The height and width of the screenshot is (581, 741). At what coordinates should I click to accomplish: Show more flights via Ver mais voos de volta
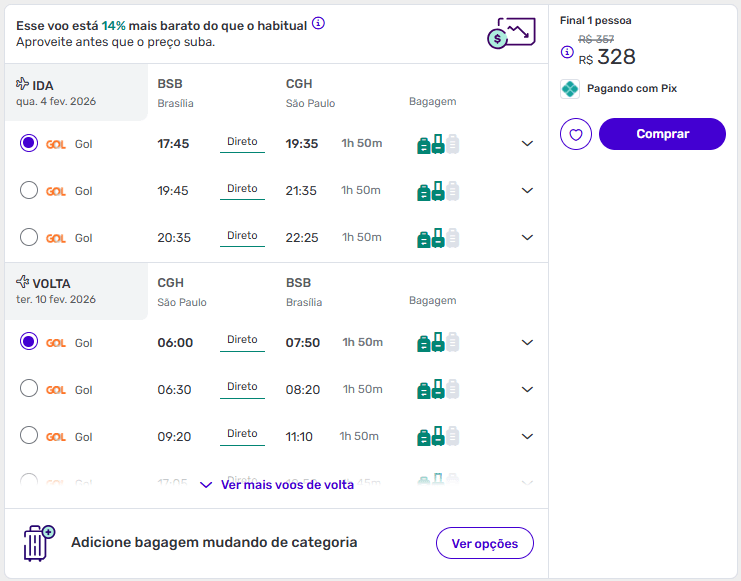[x=277, y=485]
